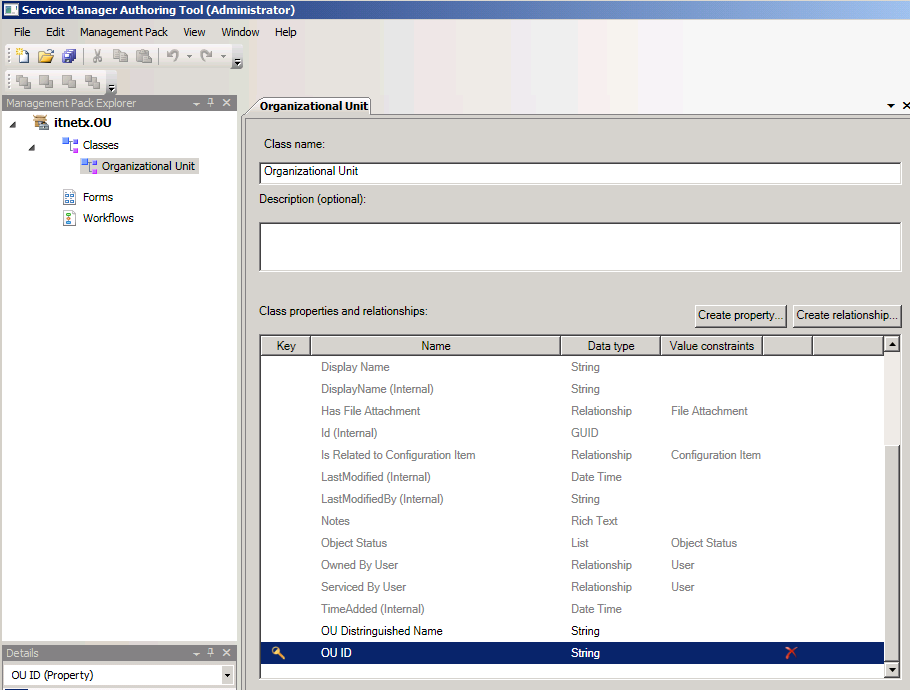Open the Details pane object dropdown
The width and height of the screenshot is (910, 690).
click(227, 676)
